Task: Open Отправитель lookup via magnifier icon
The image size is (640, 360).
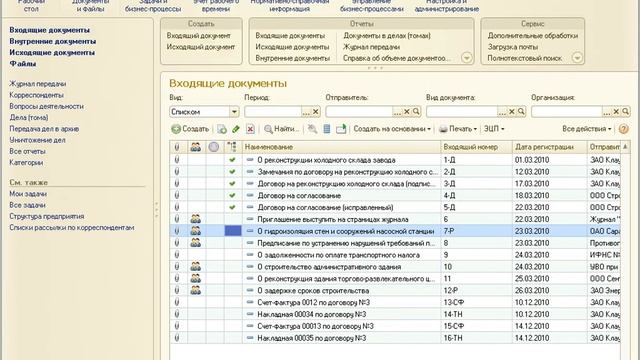Action: tap(416, 111)
